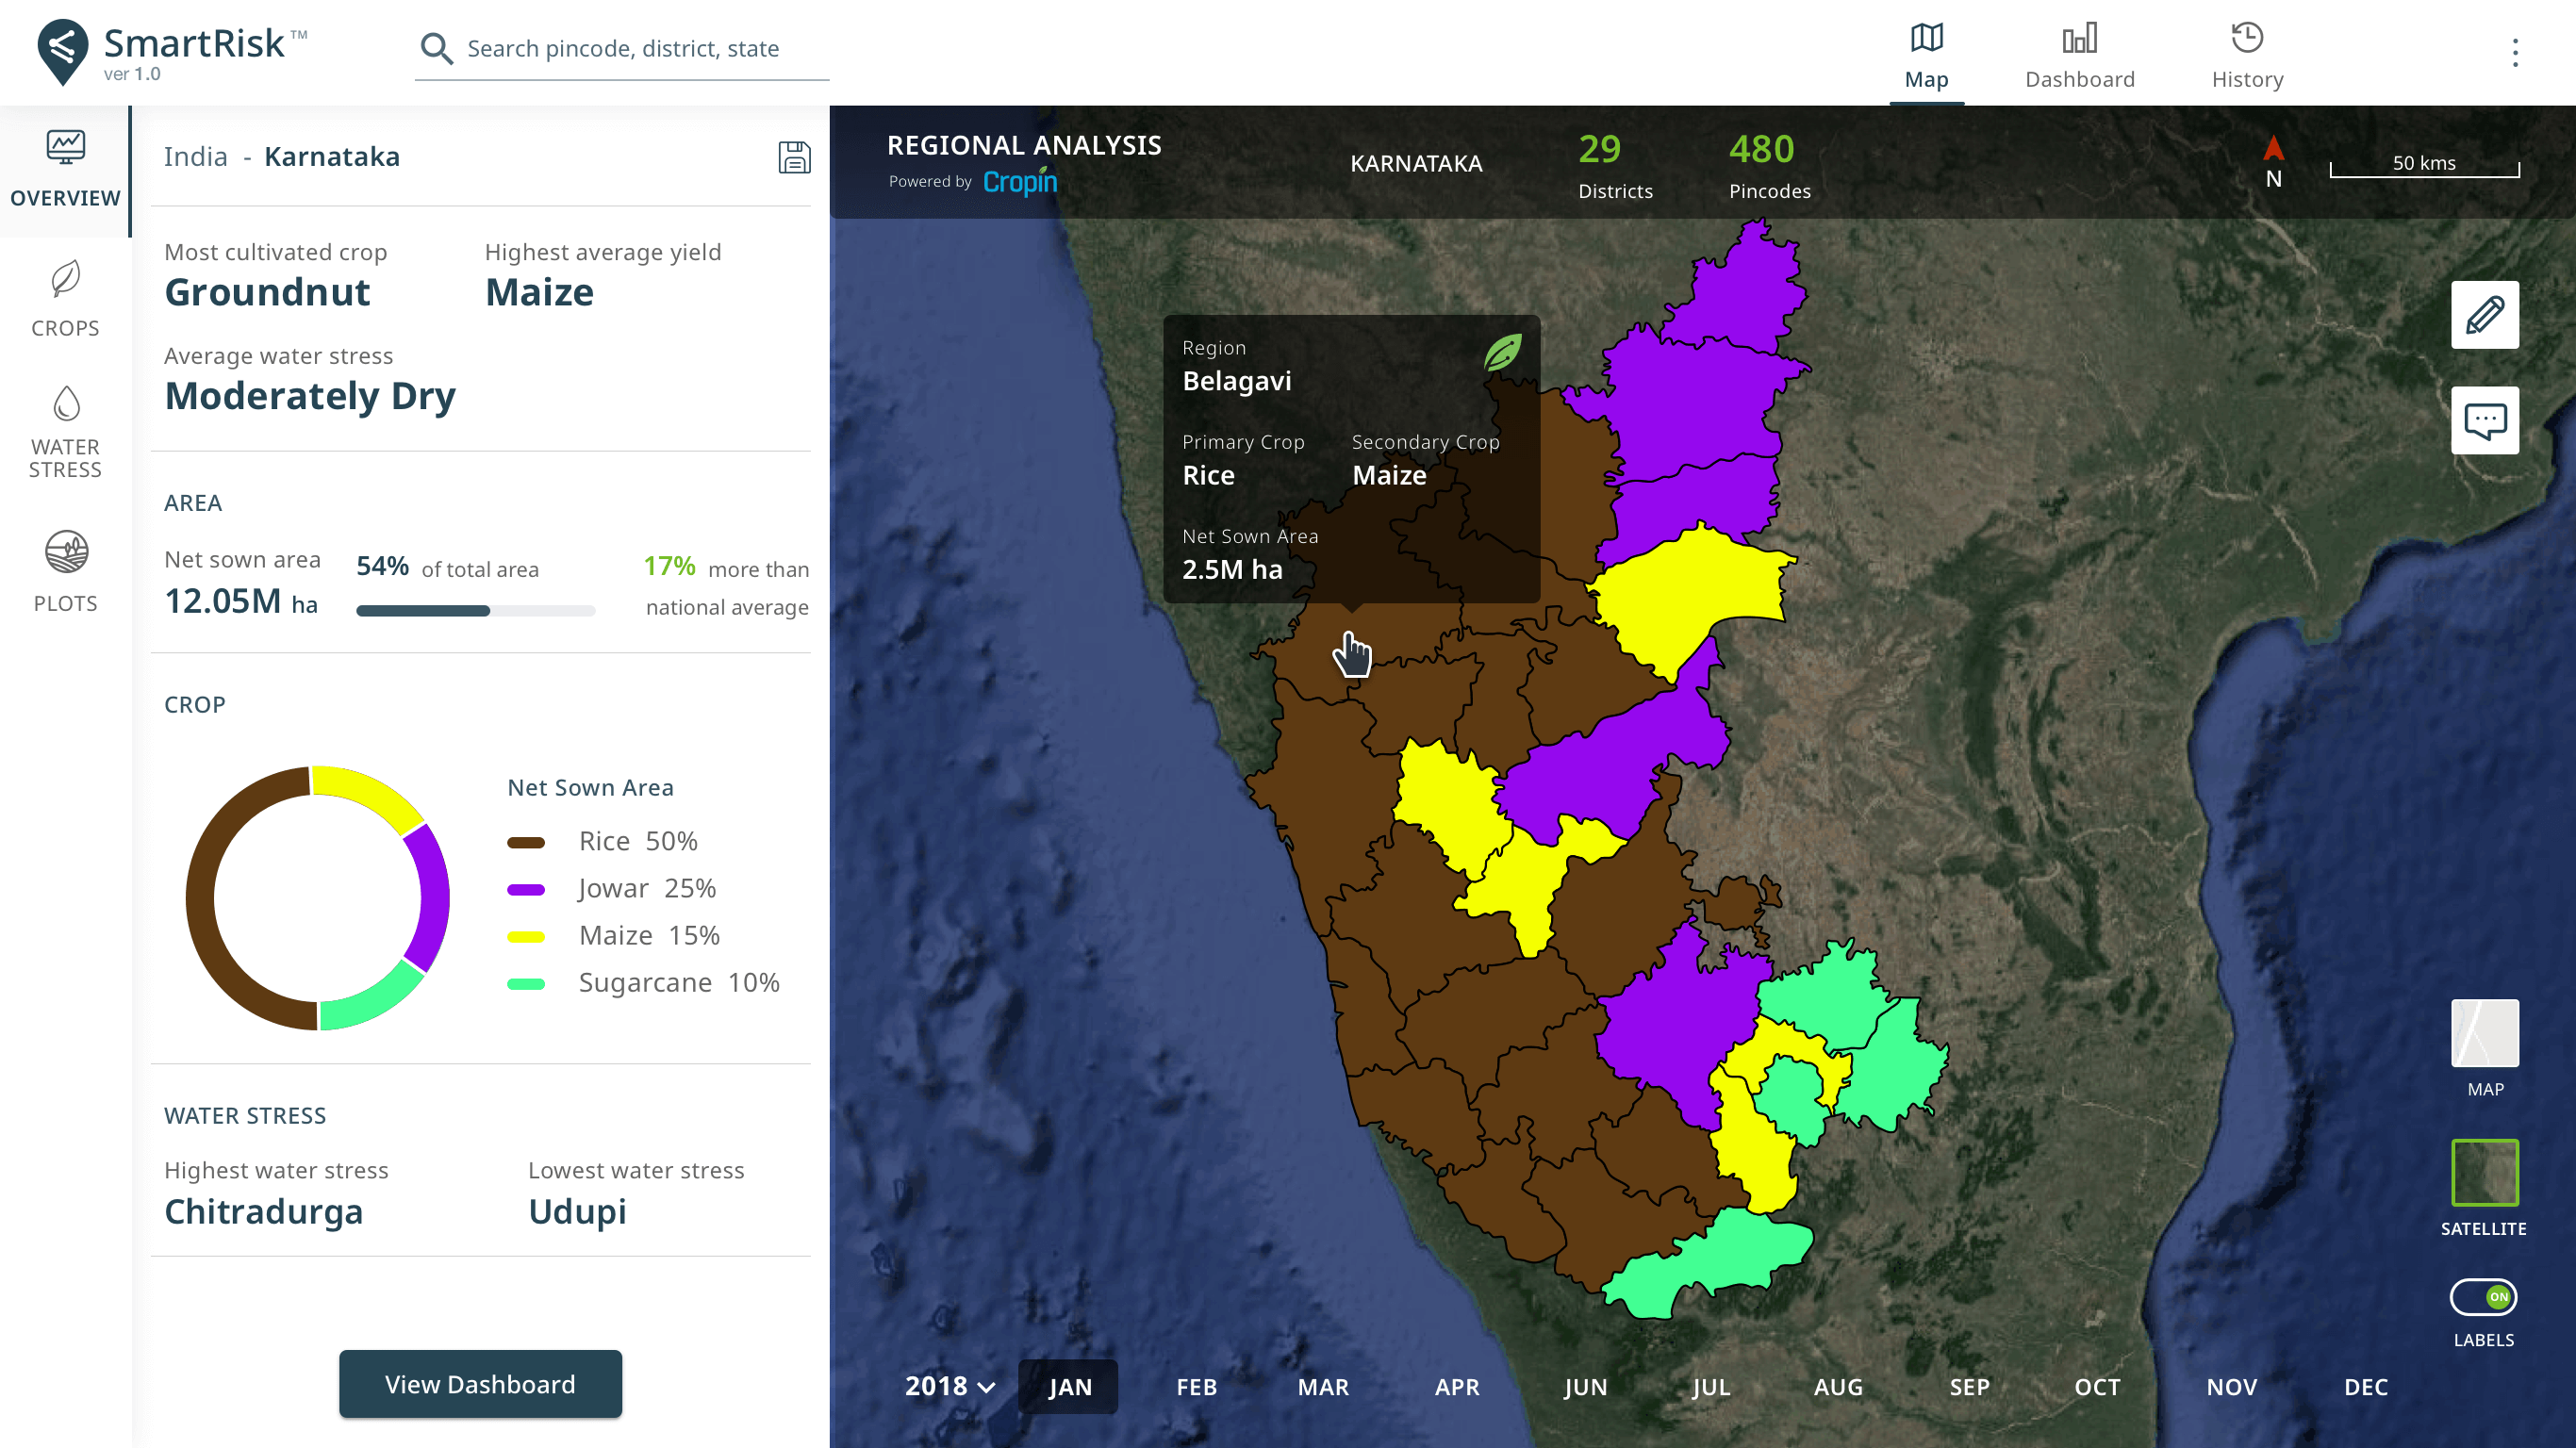The image size is (2576, 1448).
Task: Expand the 2018 year dropdown
Action: [x=949, y=1386]
